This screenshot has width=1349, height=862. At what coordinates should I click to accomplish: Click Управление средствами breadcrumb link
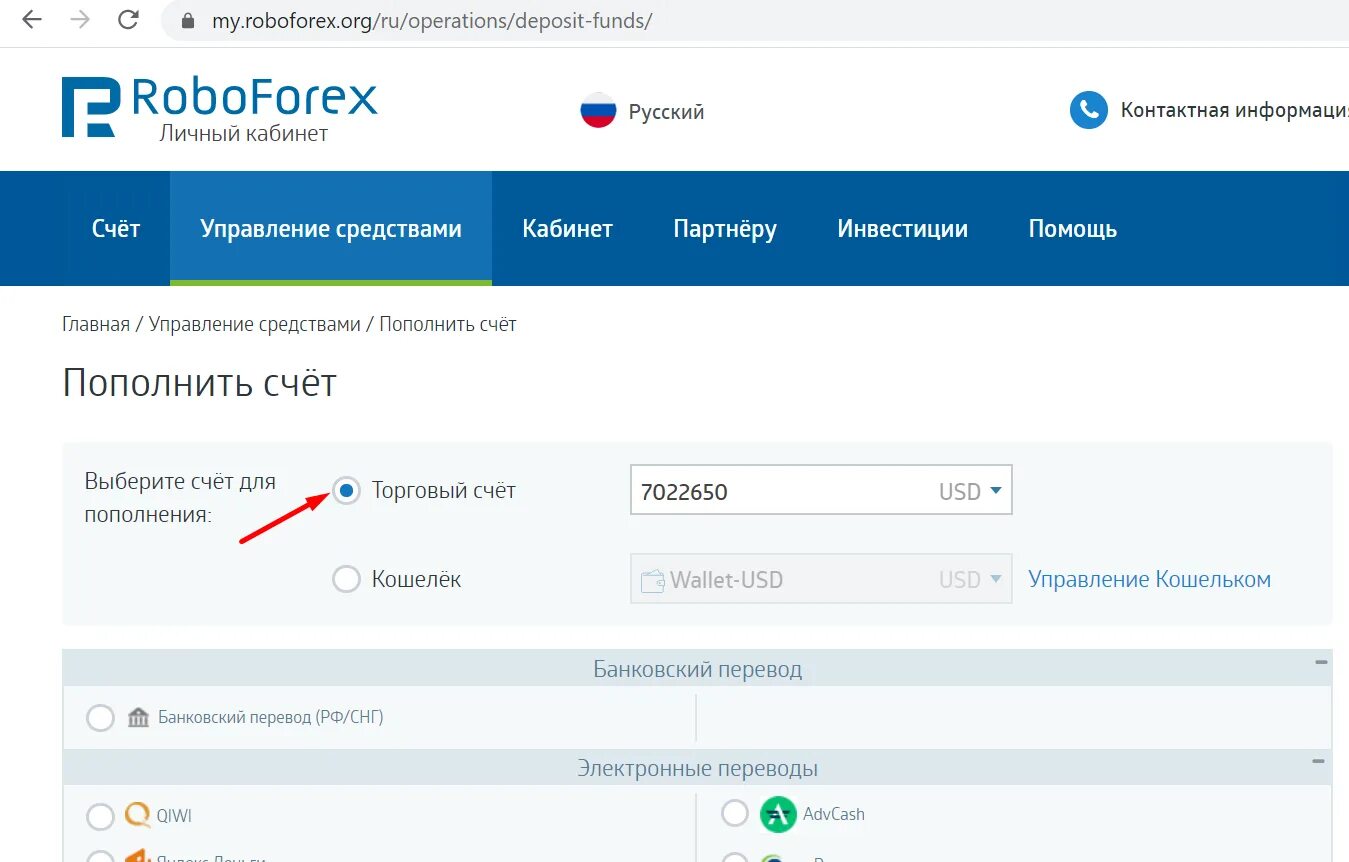pos(255,324)
